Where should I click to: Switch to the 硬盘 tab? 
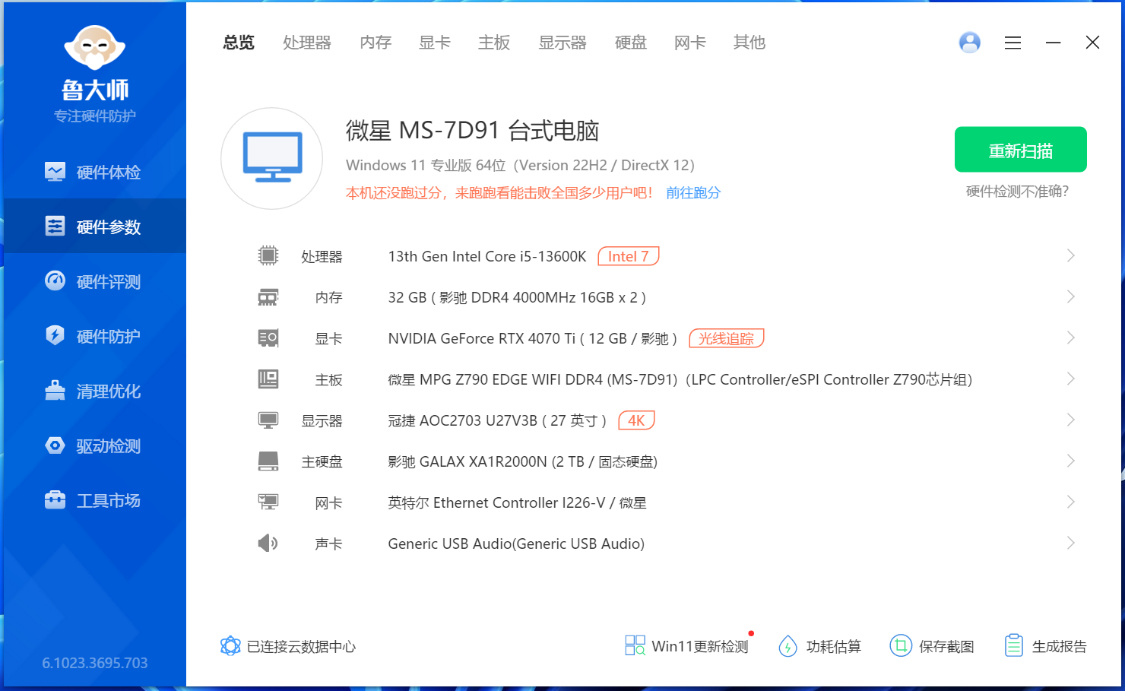pyautogui.click(x=631, y=42)
